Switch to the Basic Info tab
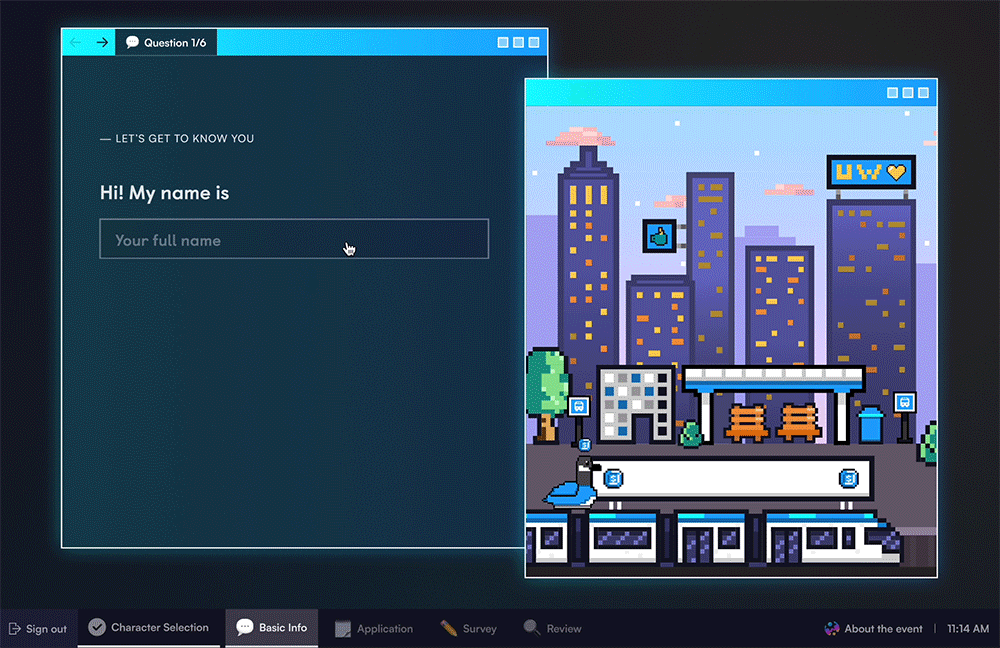Image resolution: width=1000 pixels, height=648 pixels. coord(272,628)
